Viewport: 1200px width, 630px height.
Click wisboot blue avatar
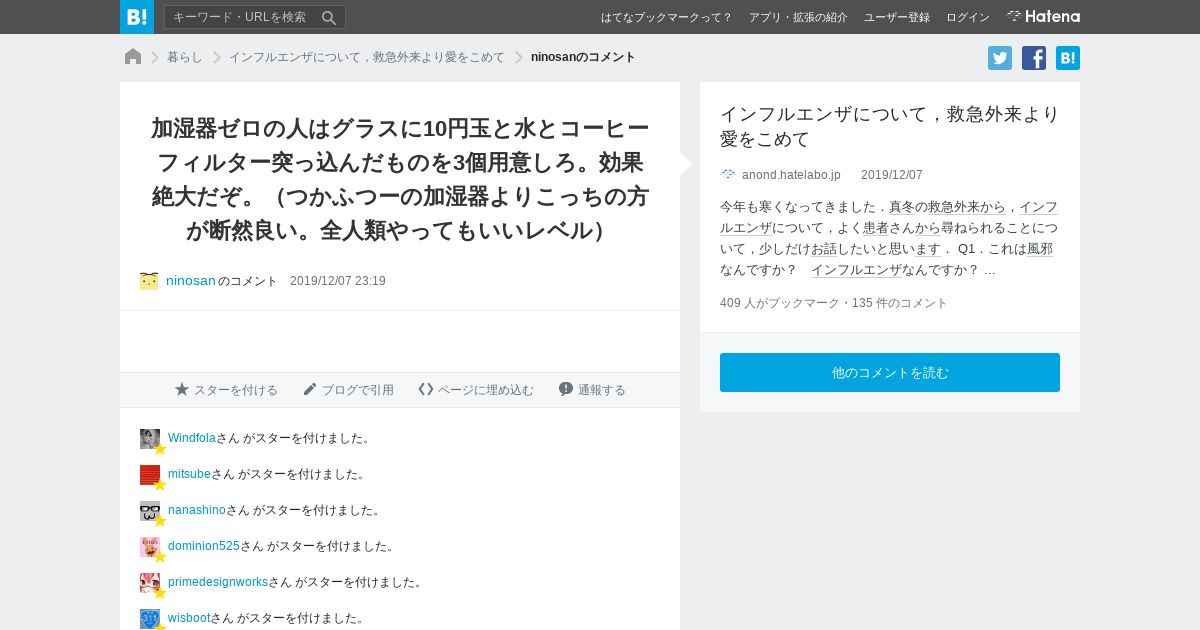[150, 619]
